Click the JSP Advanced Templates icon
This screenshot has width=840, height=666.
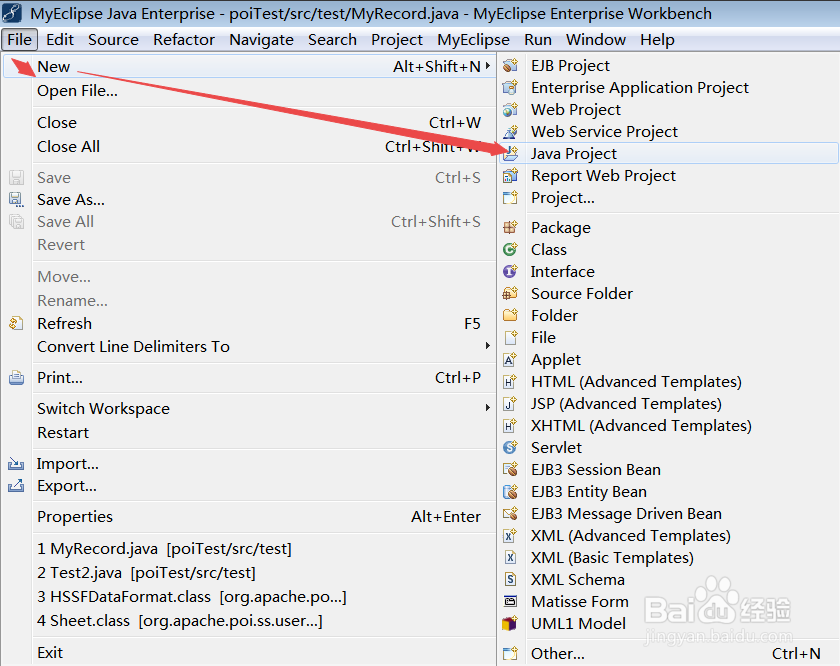(x=511, y=403)
